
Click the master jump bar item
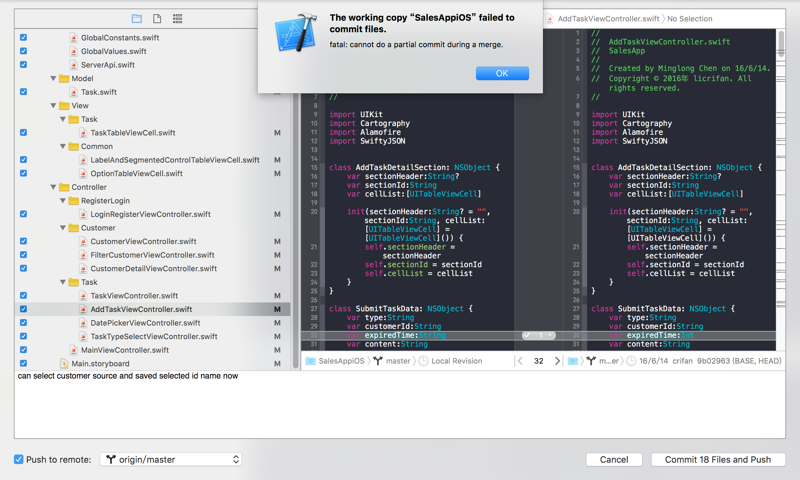[392, 361]
